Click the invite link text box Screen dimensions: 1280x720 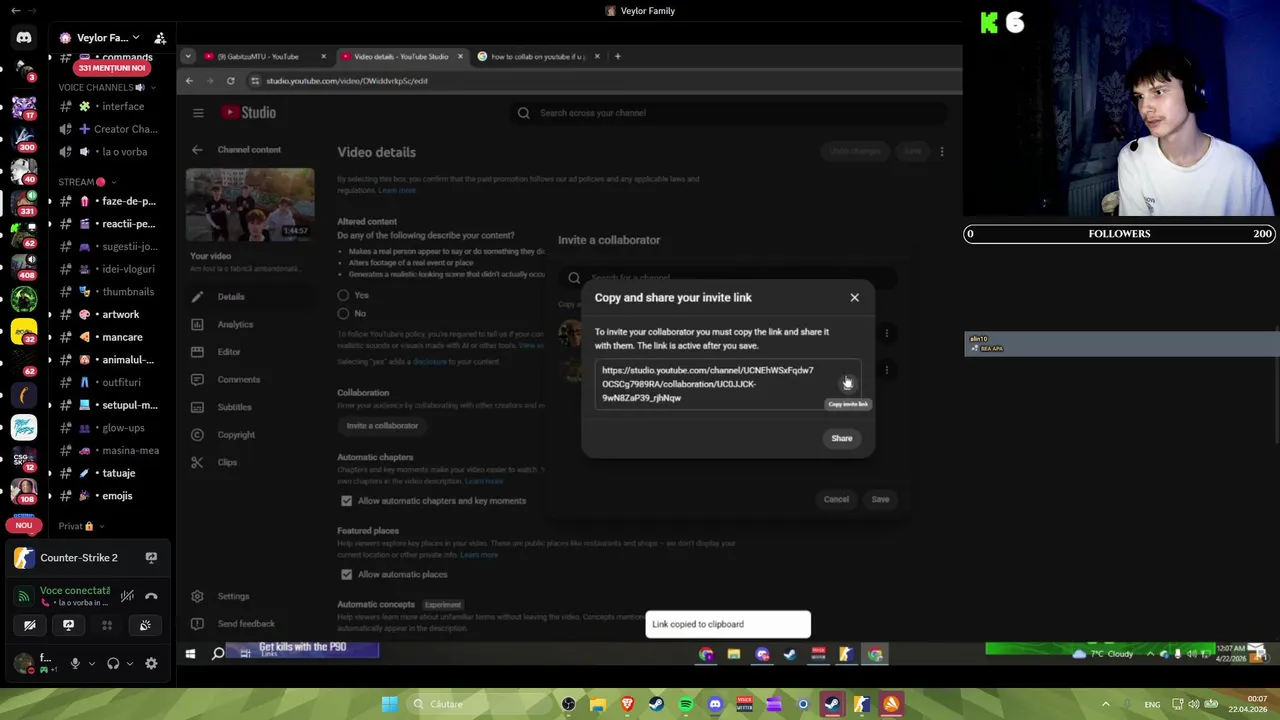pyautogui.click(x=728, y=384)
